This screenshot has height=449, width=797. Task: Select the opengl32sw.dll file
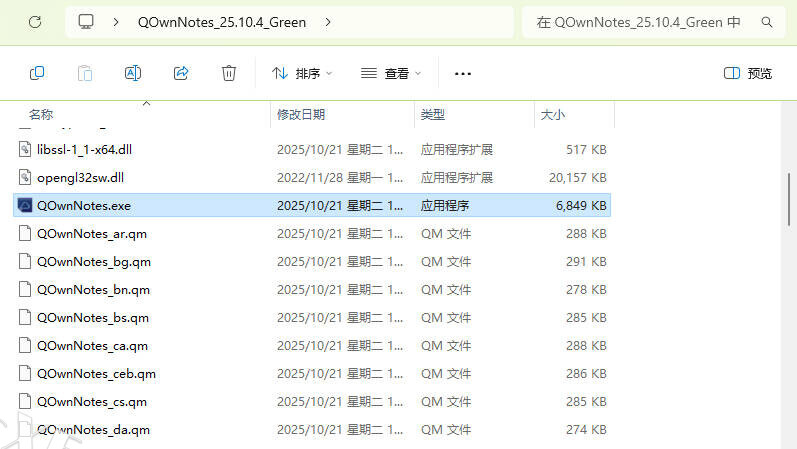pos(80,178)
